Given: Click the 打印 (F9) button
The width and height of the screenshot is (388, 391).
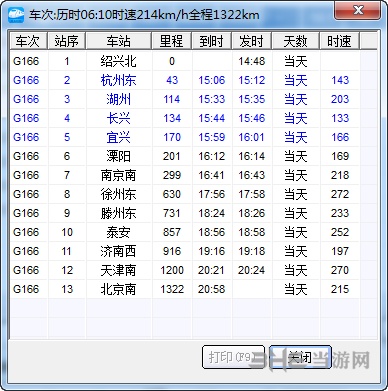Looking at the screenshot, I should (x=233, y=357).
